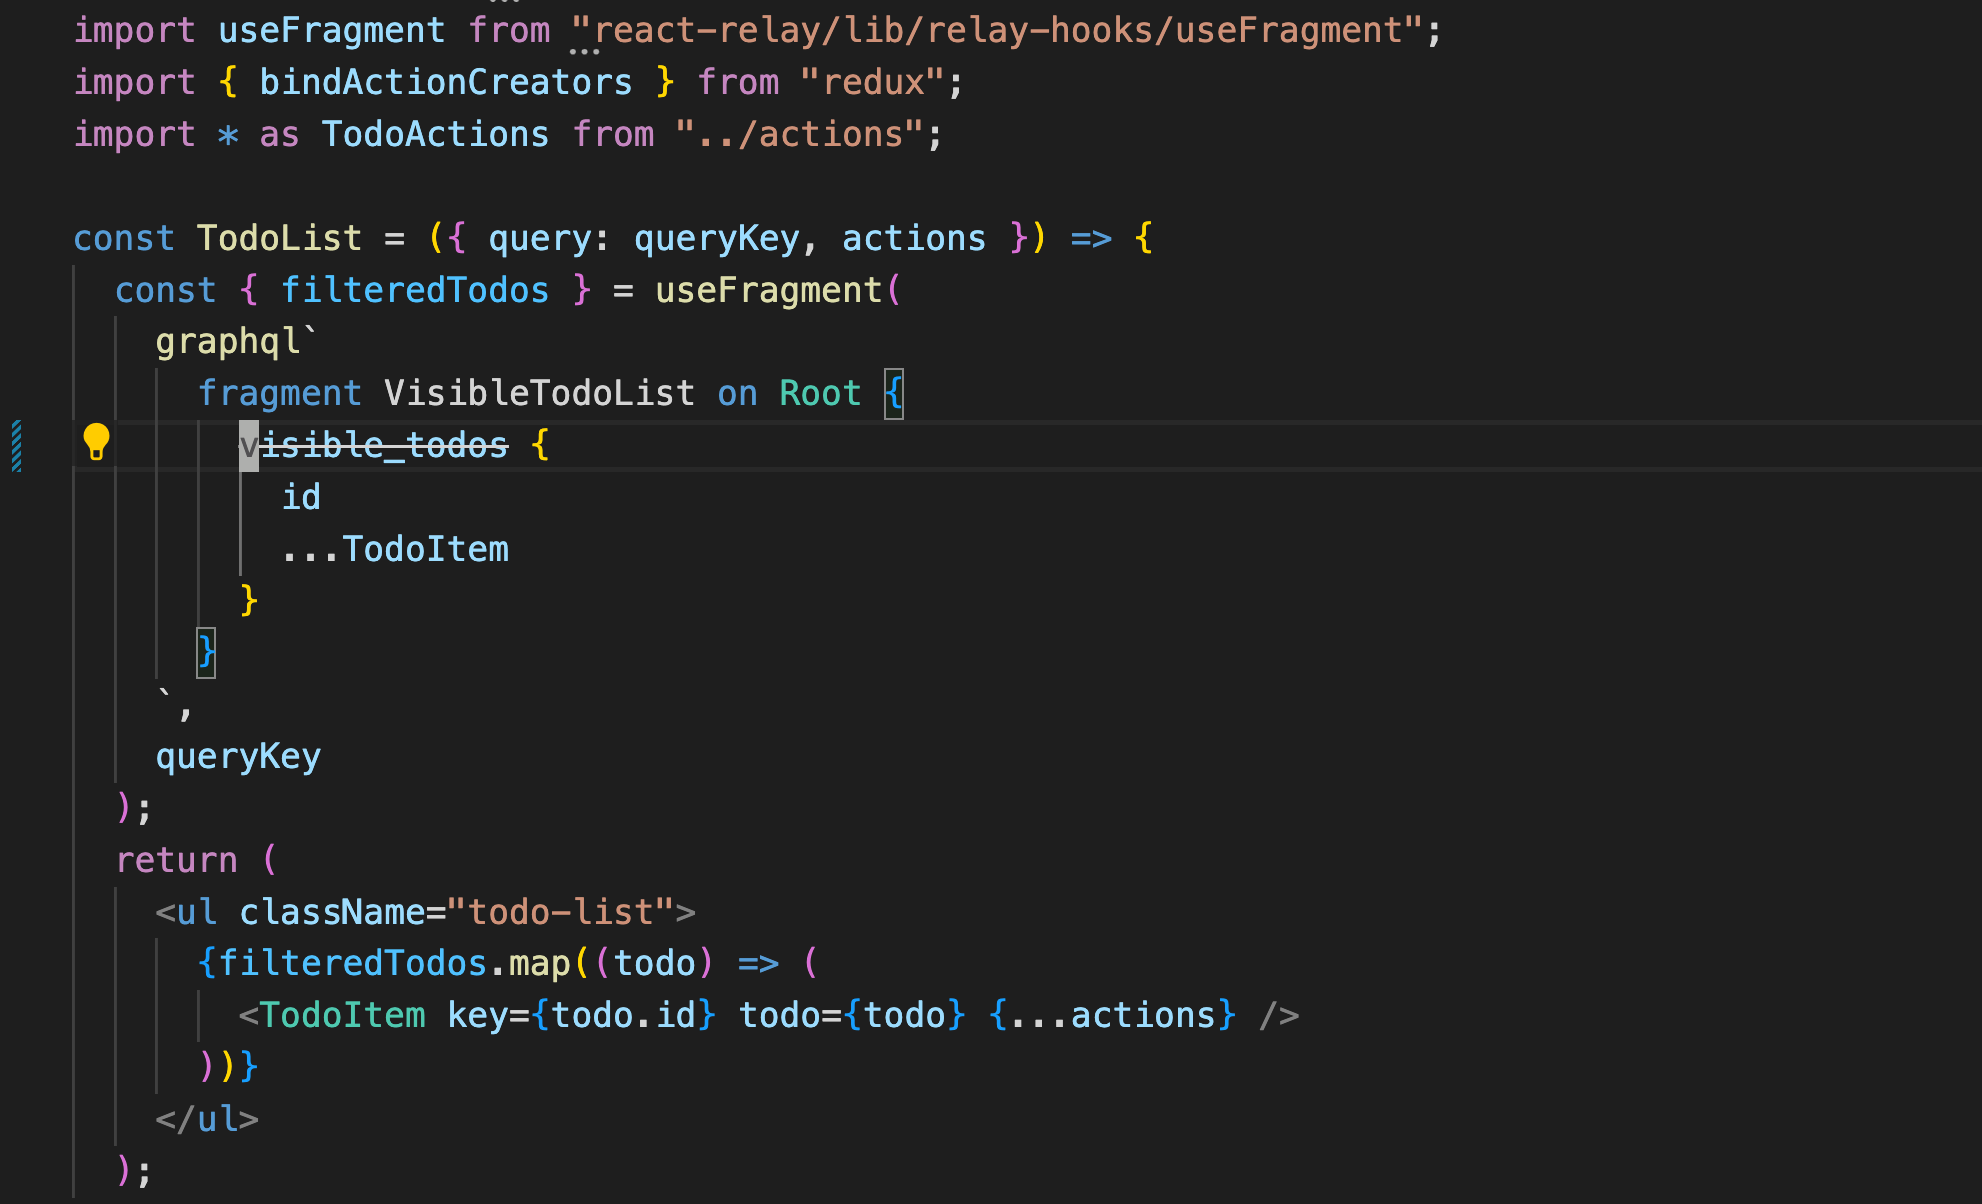The width and height of the screenshot is (1982, 1204).
Task: Click the {...actions} spread prop
Action: (1112, 1016)
